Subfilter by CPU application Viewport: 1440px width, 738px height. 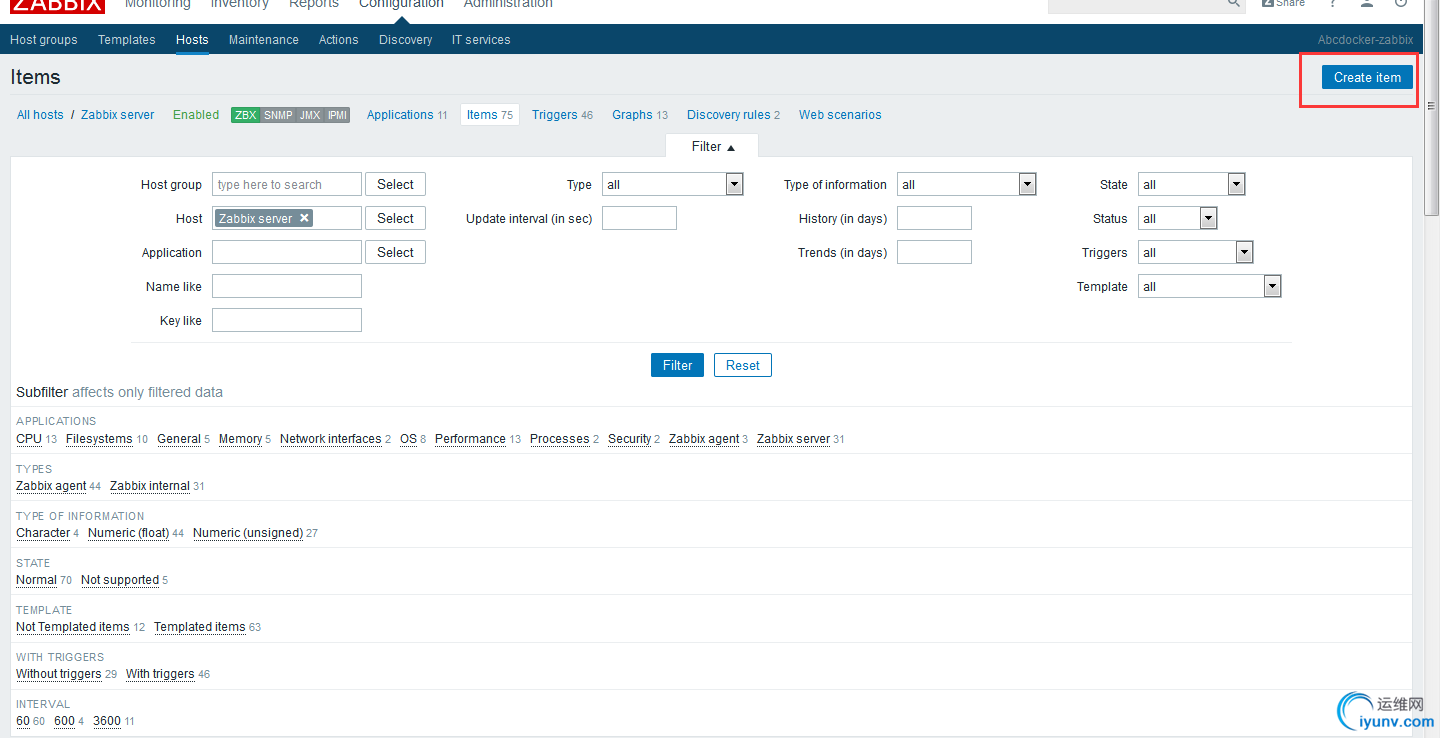[x=29, y=439]
